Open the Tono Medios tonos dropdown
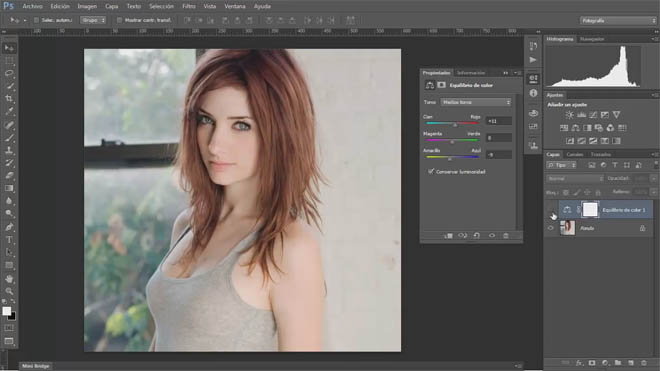This screenshot has width=660, height=371. (476, 102)
